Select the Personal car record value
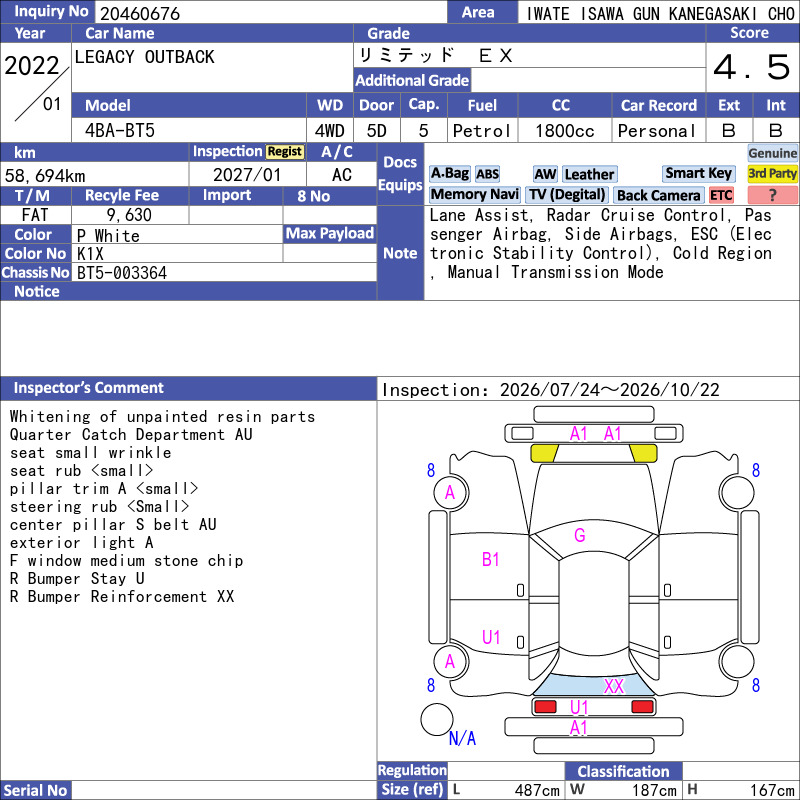 point(657,131)
